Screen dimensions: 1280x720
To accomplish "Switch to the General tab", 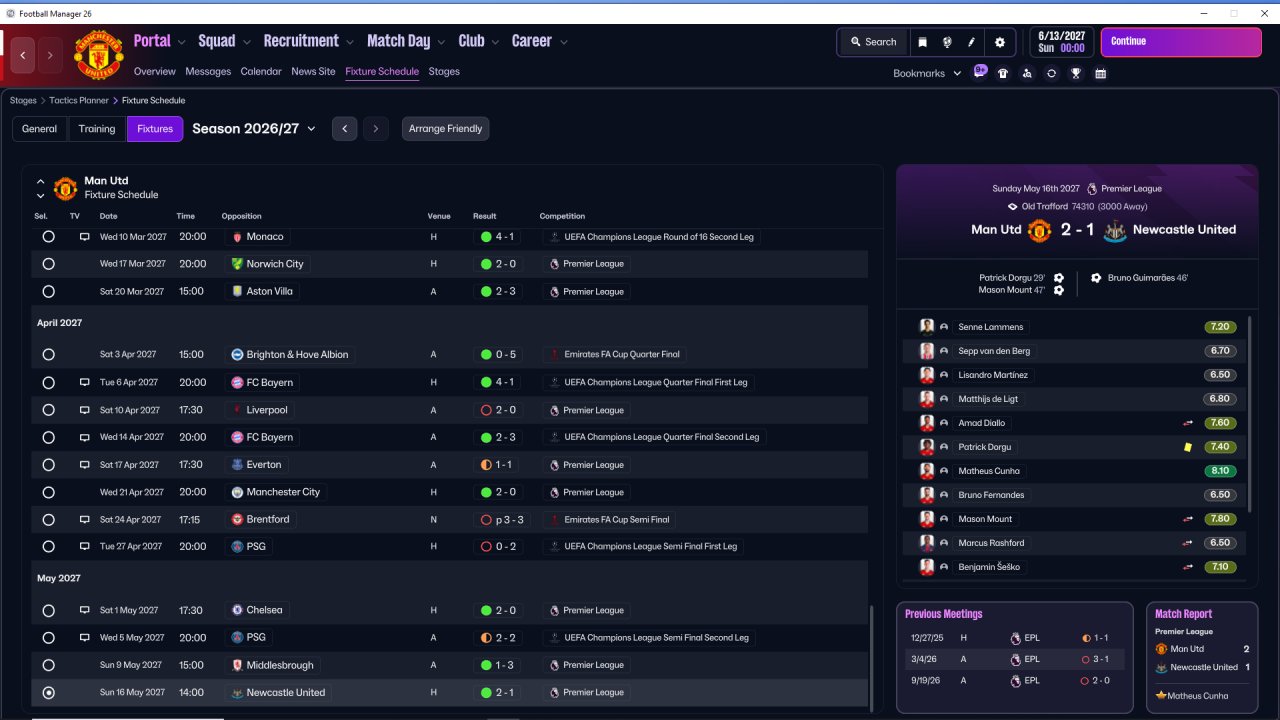I will tap(40, 129).
